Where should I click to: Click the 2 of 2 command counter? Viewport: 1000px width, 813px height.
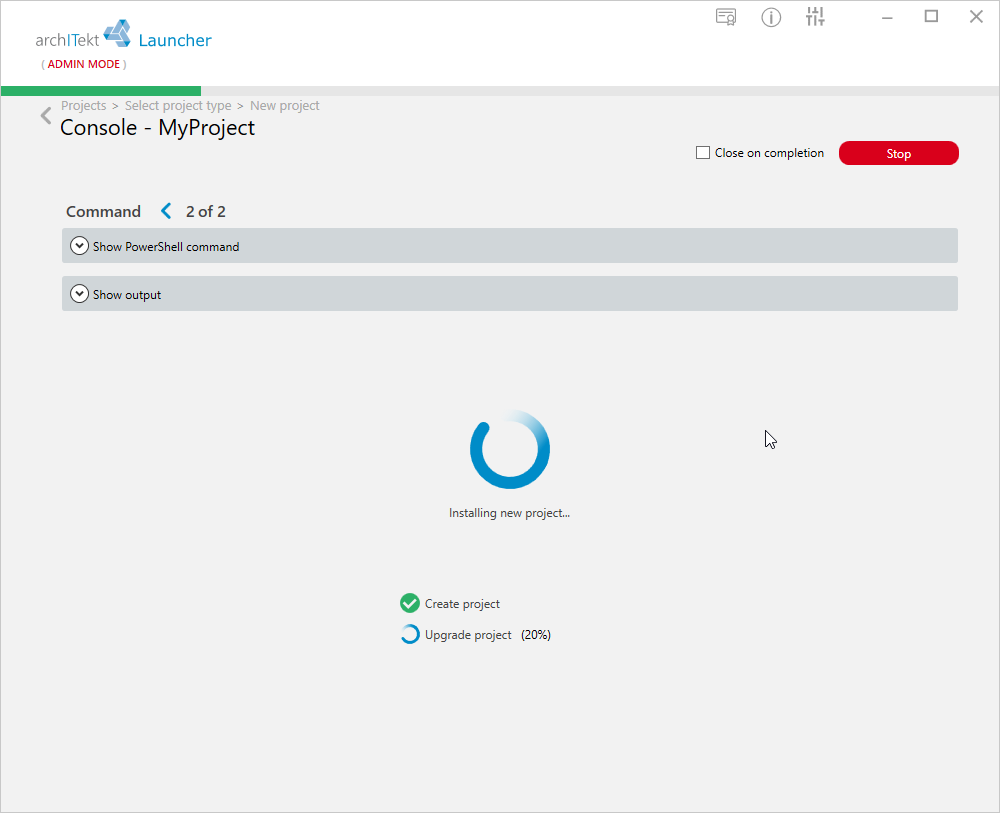[x=206, y=212]
